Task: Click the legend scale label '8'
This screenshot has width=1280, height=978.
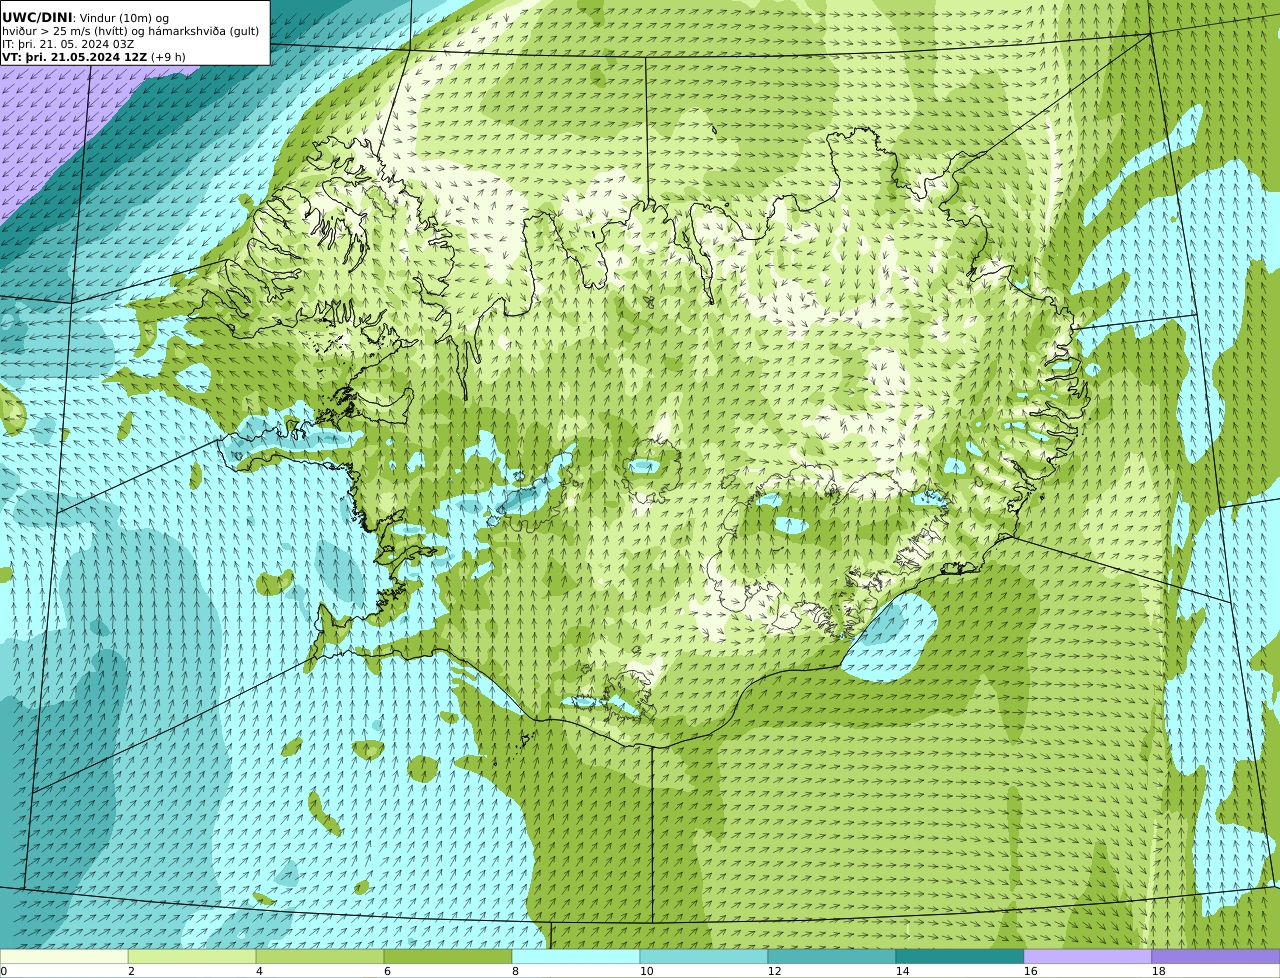Action: [515, 971]
